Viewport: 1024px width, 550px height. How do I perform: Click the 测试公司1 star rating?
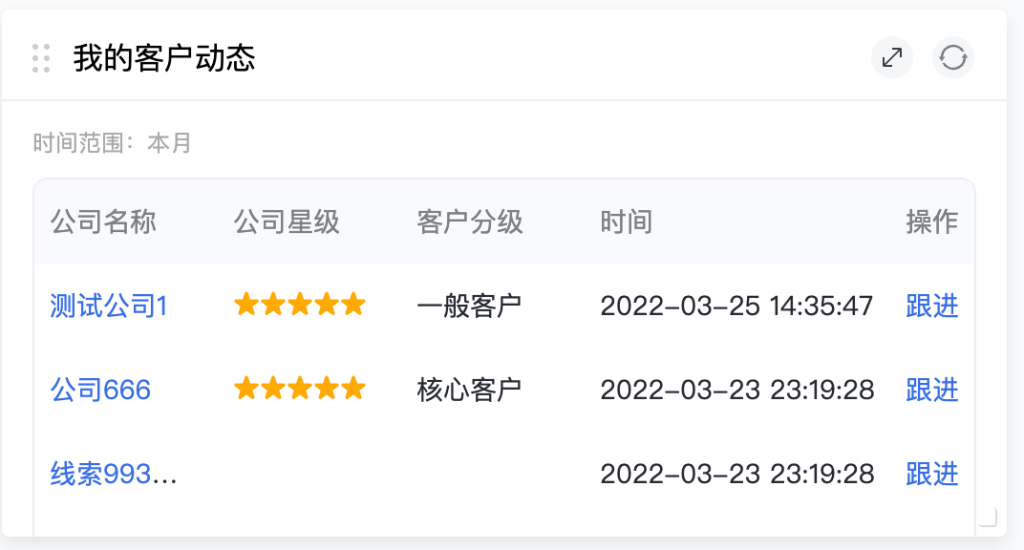pos(299,305)
